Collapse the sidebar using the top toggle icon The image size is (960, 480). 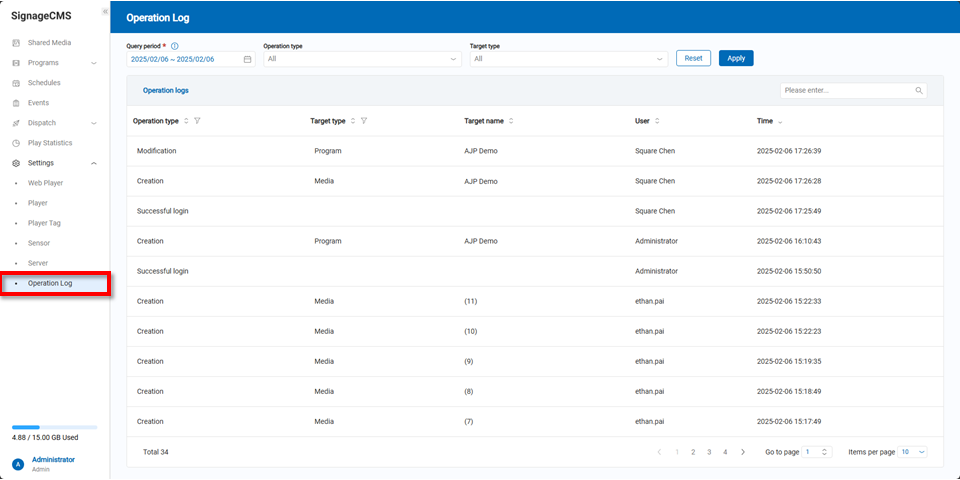click(105, 12)
